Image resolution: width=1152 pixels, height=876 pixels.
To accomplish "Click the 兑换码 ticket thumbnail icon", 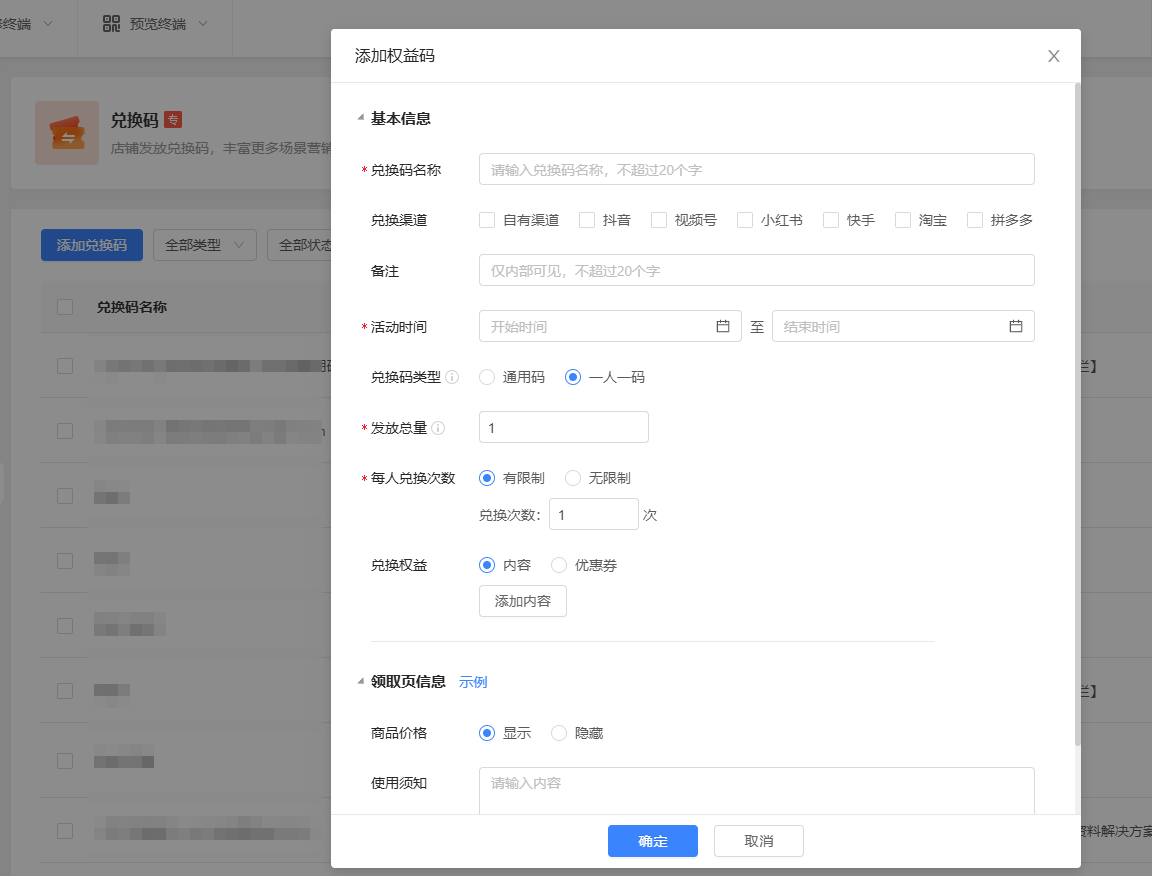I will pos(67,132).
